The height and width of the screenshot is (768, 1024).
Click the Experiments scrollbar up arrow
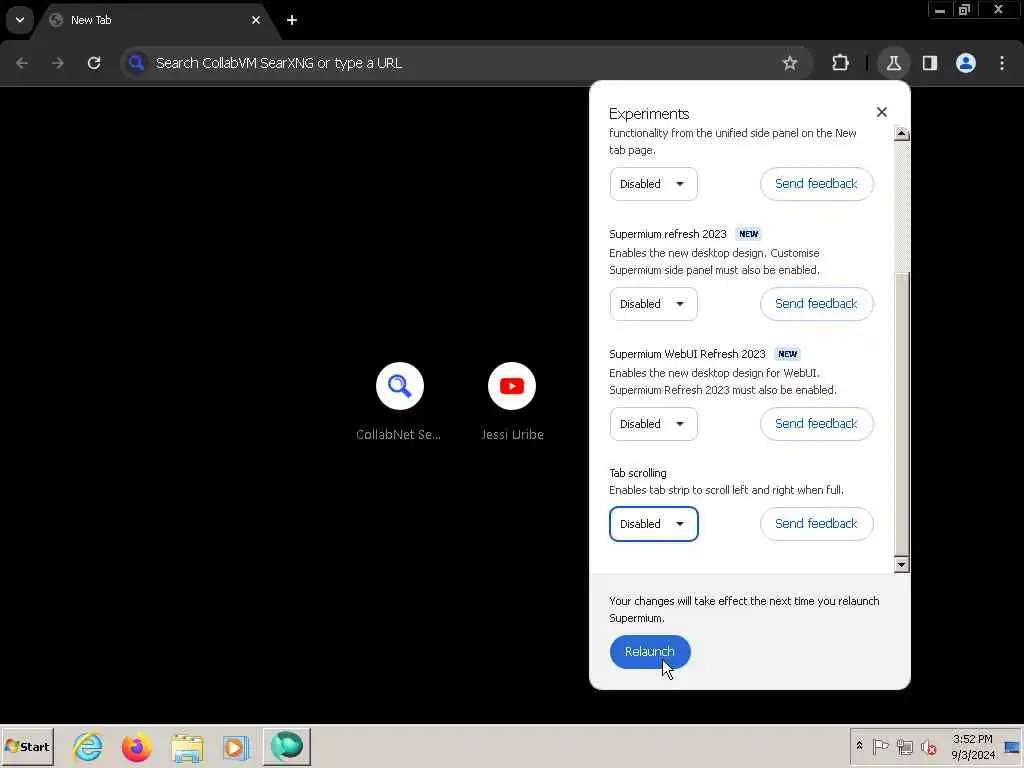click(901, 133)
